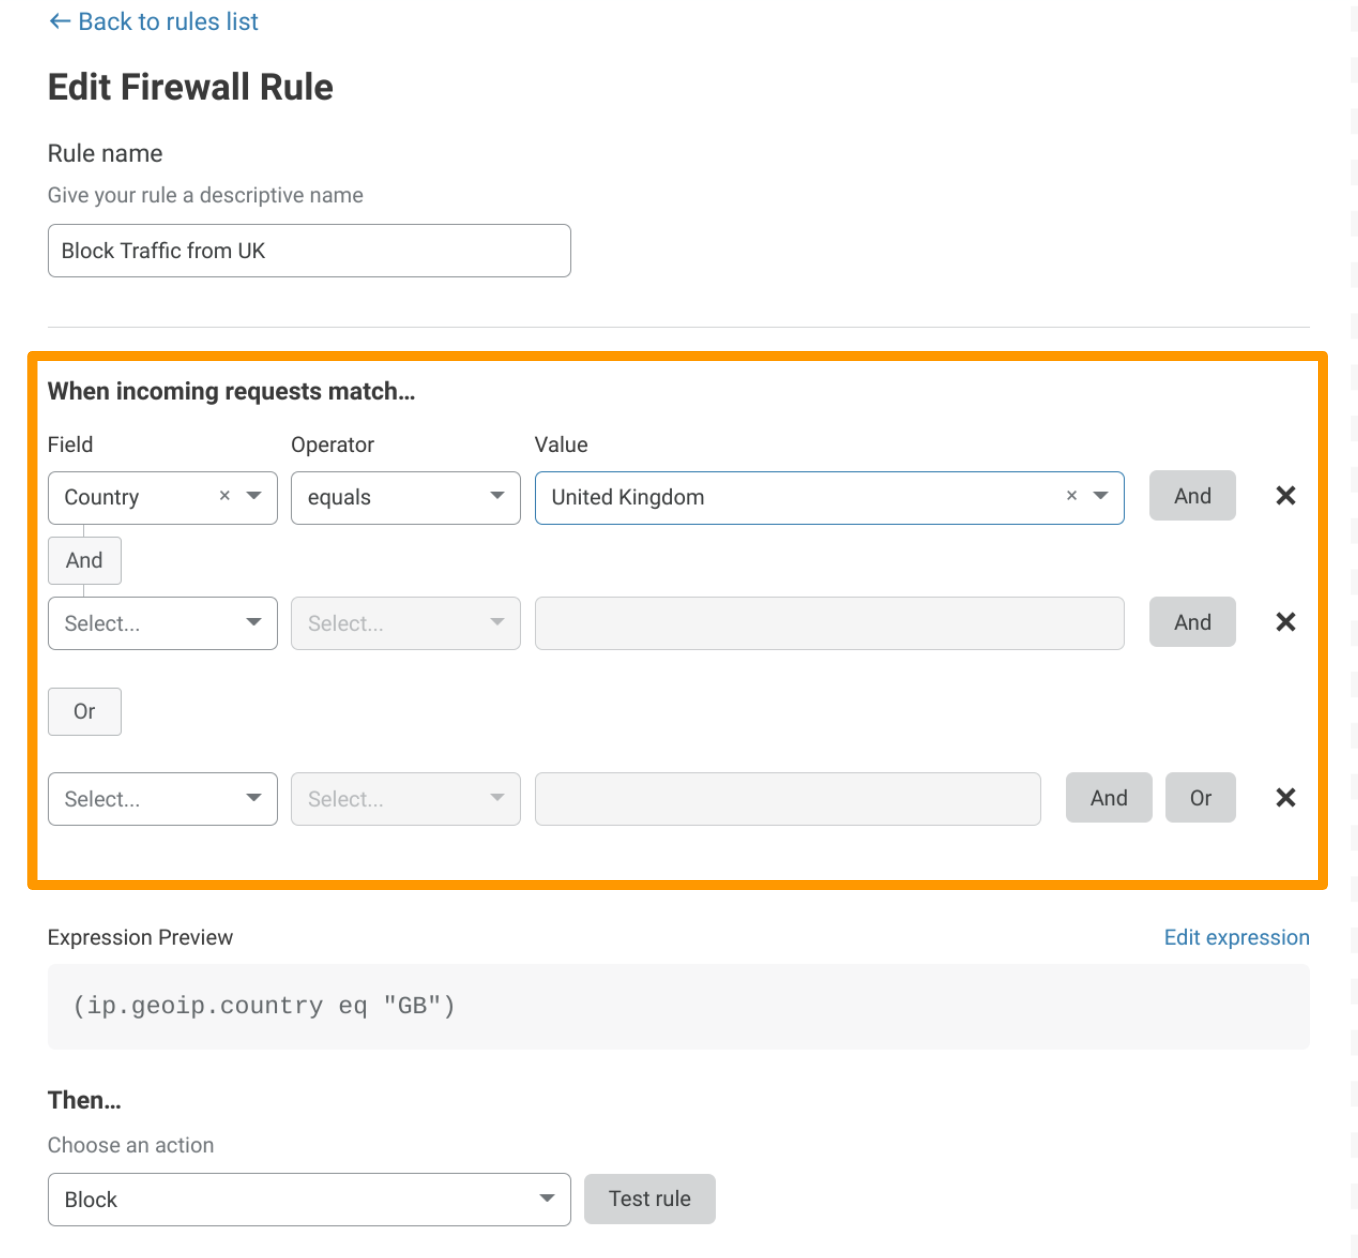This screenshot has width=1358, height=1258.
Task: Expand the United Kingdom value dropdown arrow
Action: coord(1101,496)
